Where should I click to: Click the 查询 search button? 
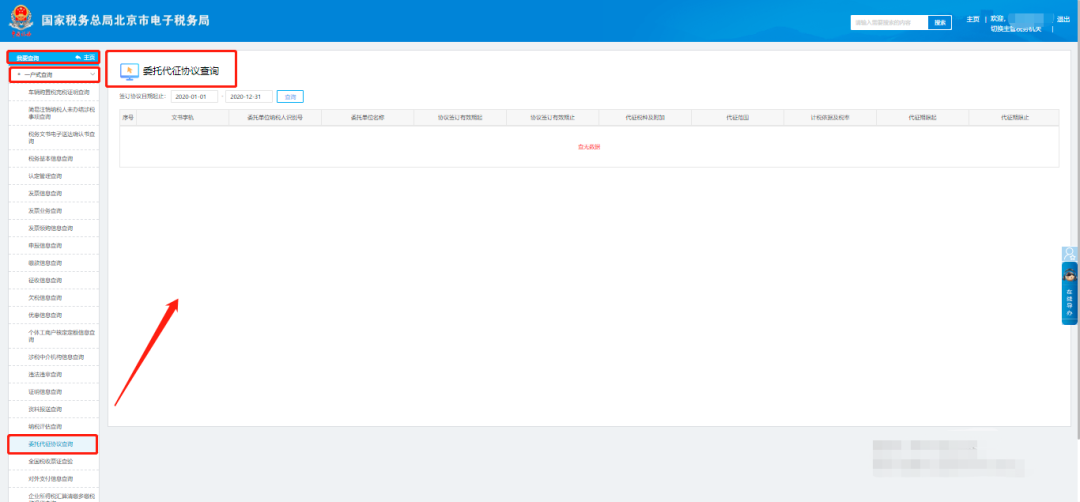(290, 96)
